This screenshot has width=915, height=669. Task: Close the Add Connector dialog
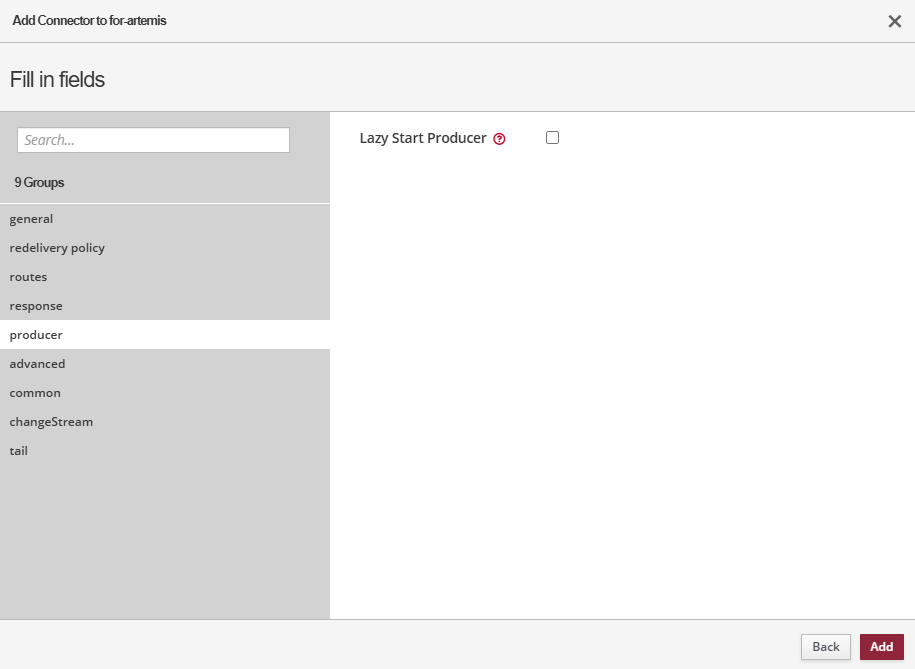point(894,21)
